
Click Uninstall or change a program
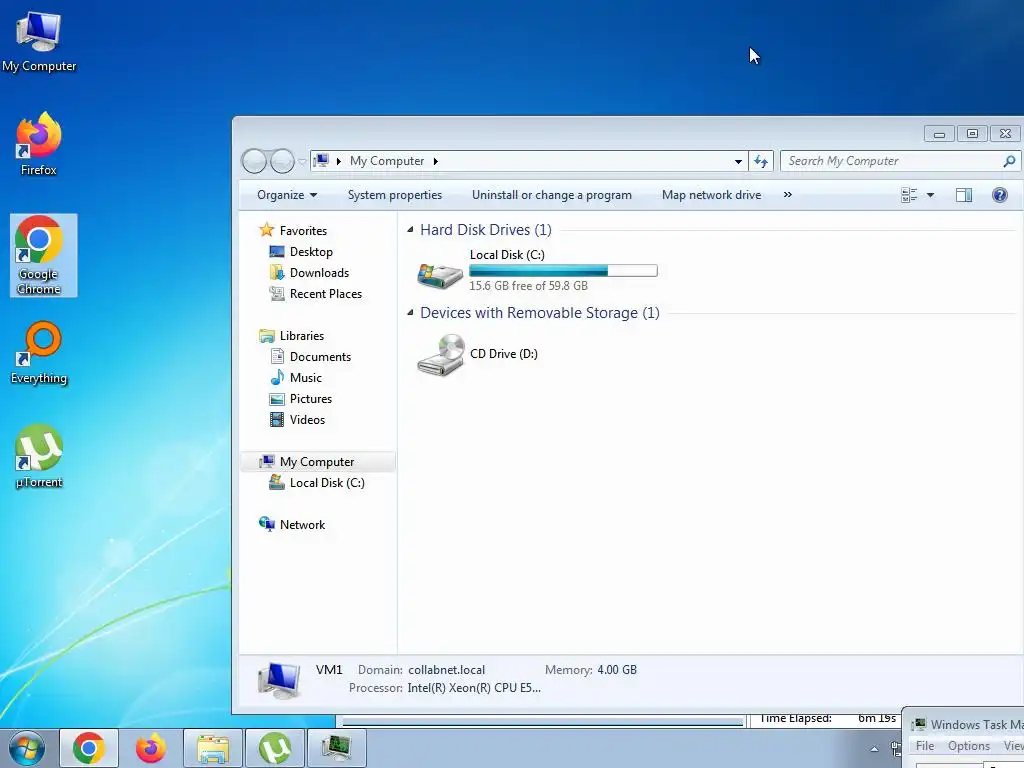pyautogui.click(x=552, y=195)
